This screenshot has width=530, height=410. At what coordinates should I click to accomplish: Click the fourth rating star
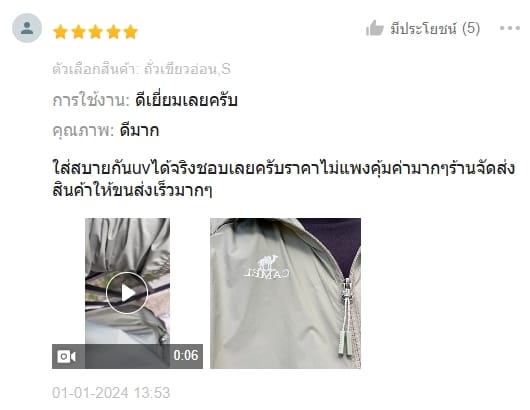(113, 32)
